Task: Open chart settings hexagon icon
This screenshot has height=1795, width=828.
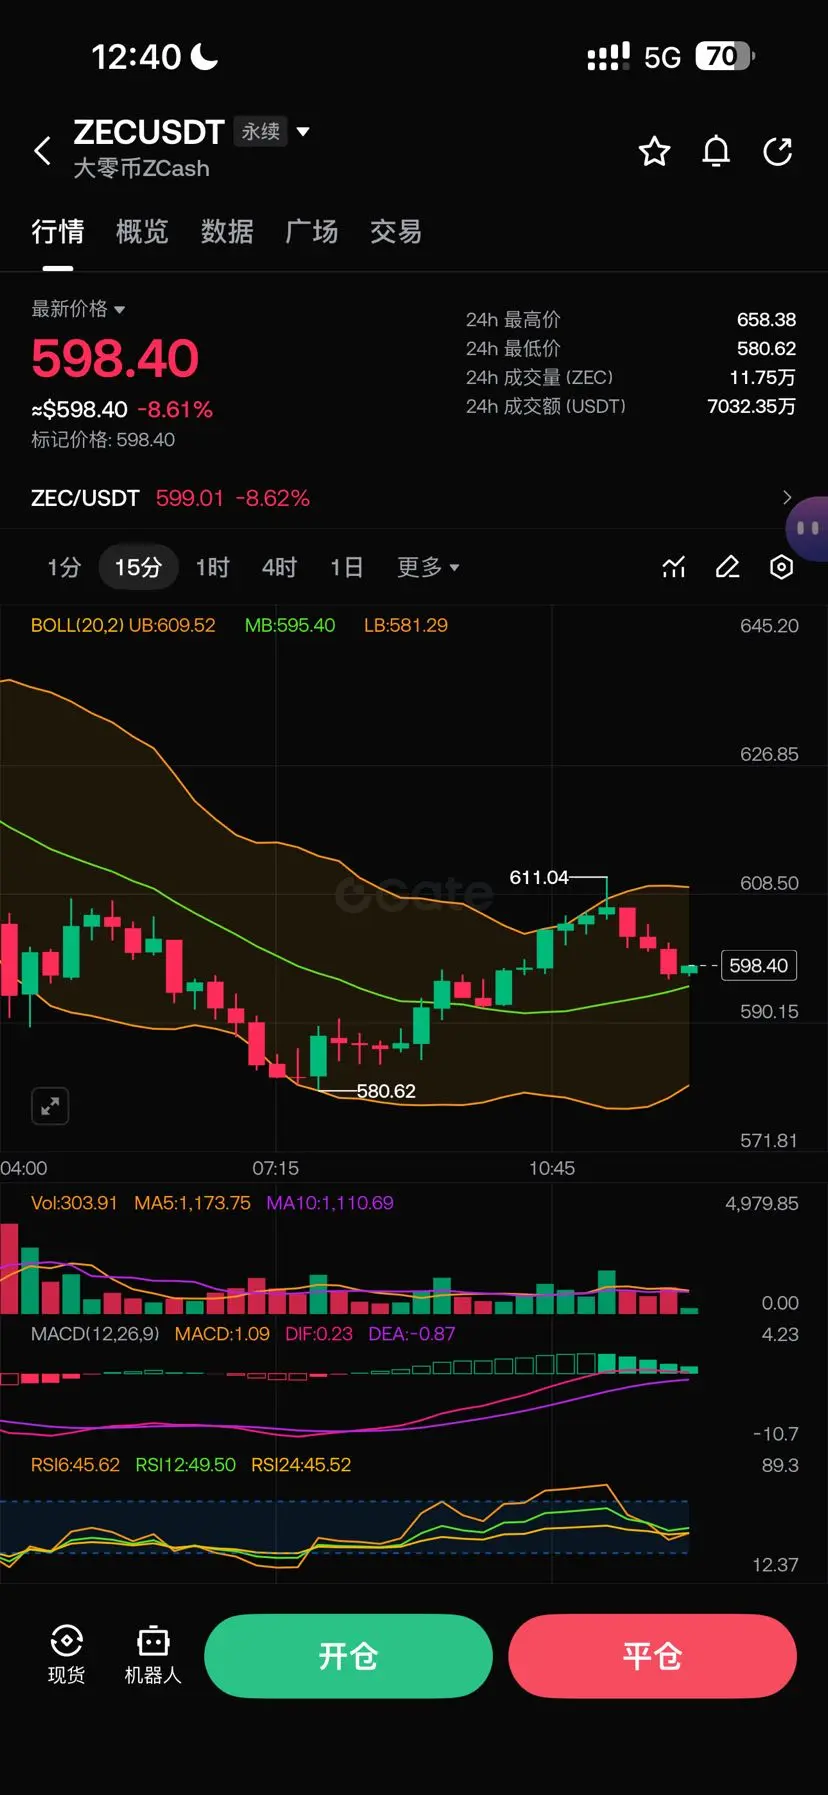Action: coord(782,567)
